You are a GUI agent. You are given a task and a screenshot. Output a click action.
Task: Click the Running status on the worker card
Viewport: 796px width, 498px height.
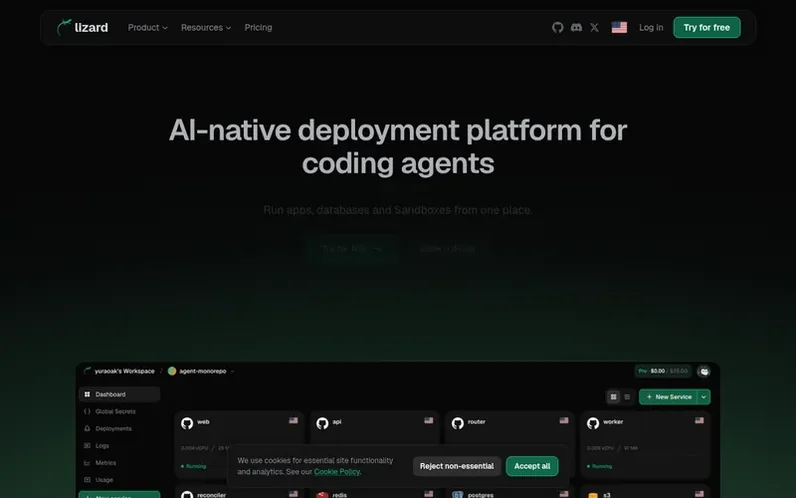[x=600, y=466]
